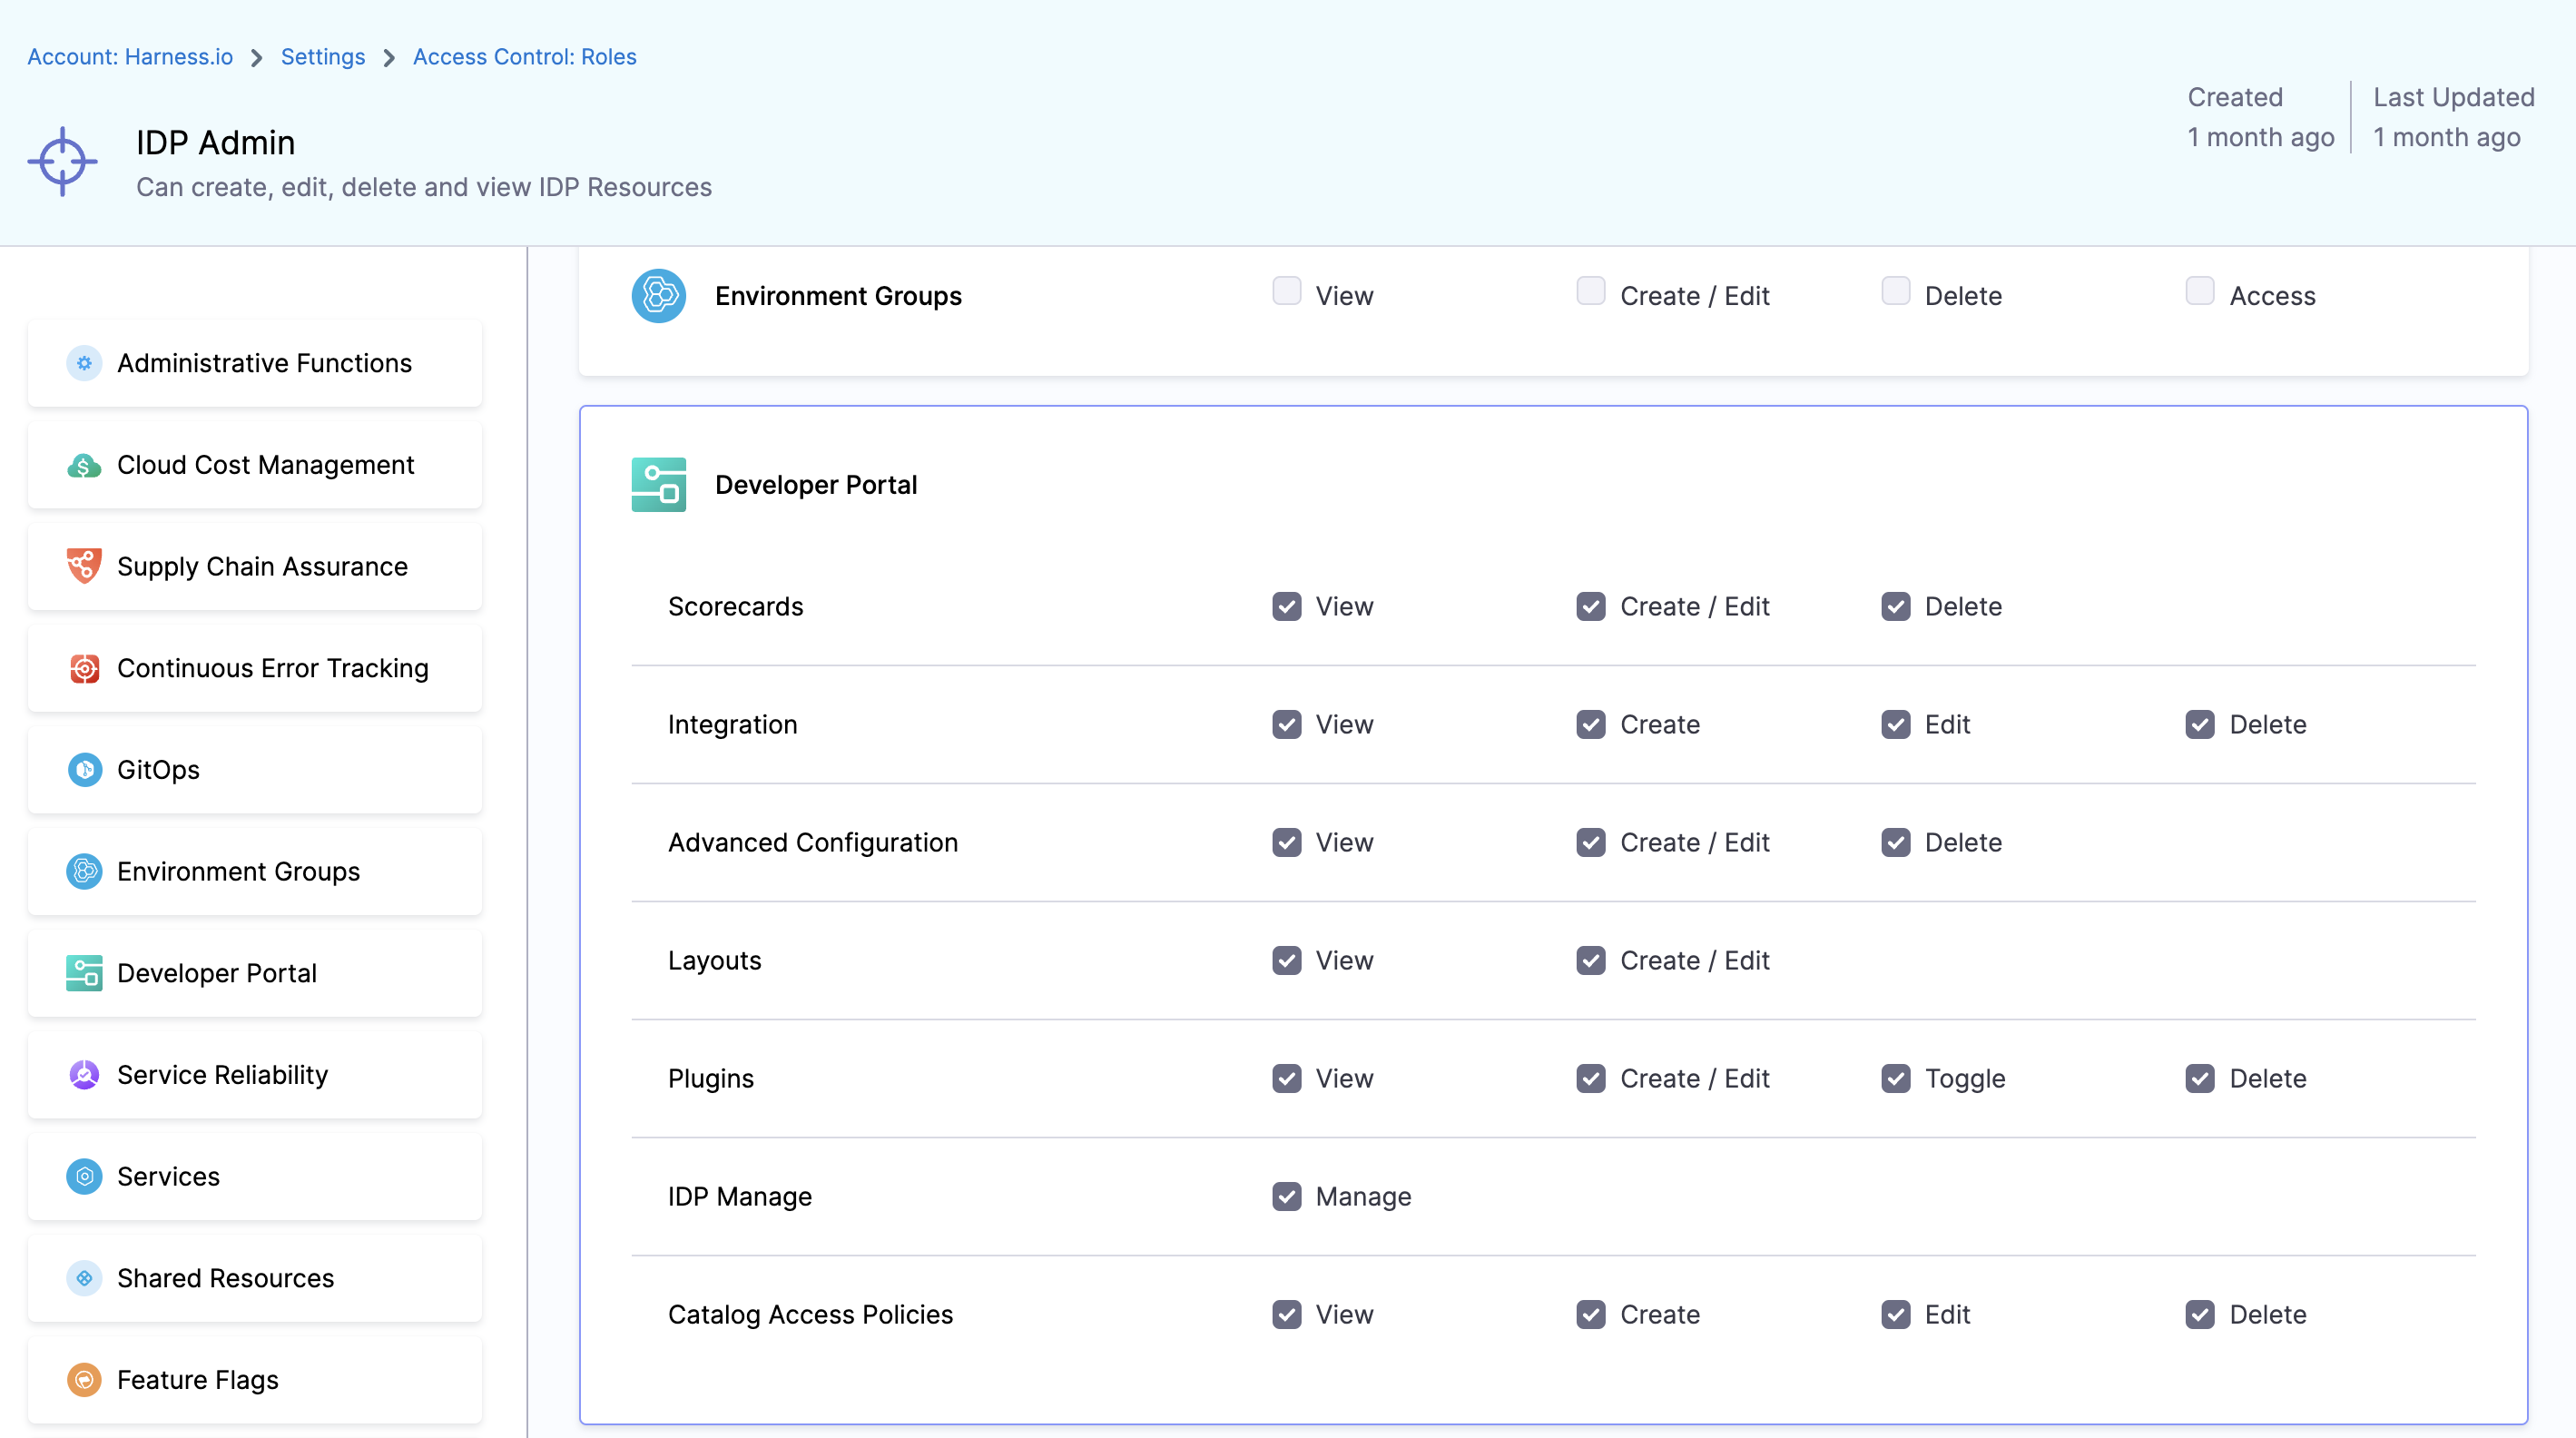Screen dimensions: 2576x1438
Task: Toggle the Plugins Toggle checkbox
Action: pyautogui.click(x=1895, y=1079)
